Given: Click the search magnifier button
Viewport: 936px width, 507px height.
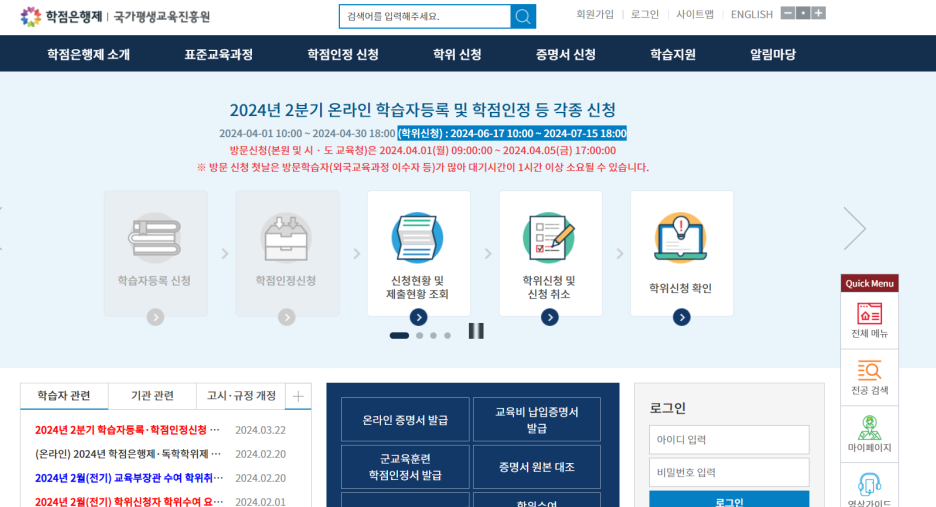Looking at the screenshot, I should [x=523, y=17].
